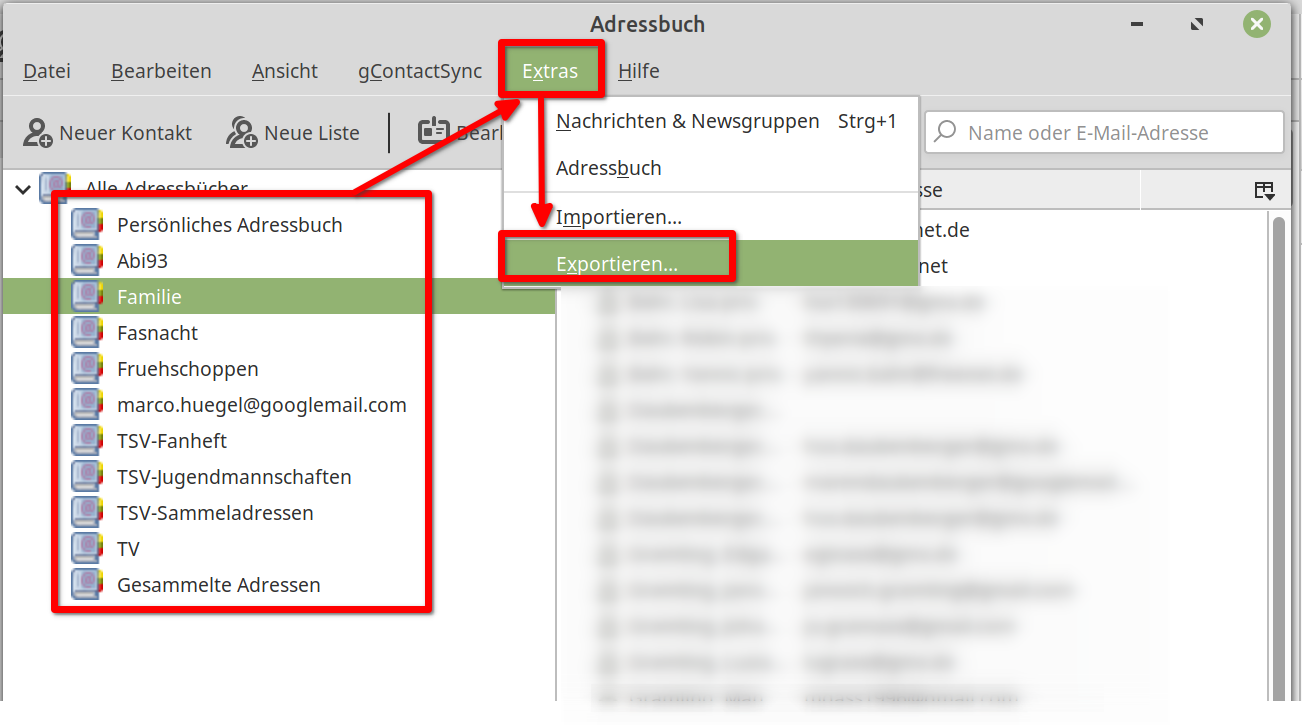1302x726 pixels.
Task: Click the Name oder E-Mail-Adresse search field
Action: (1110, 133)
